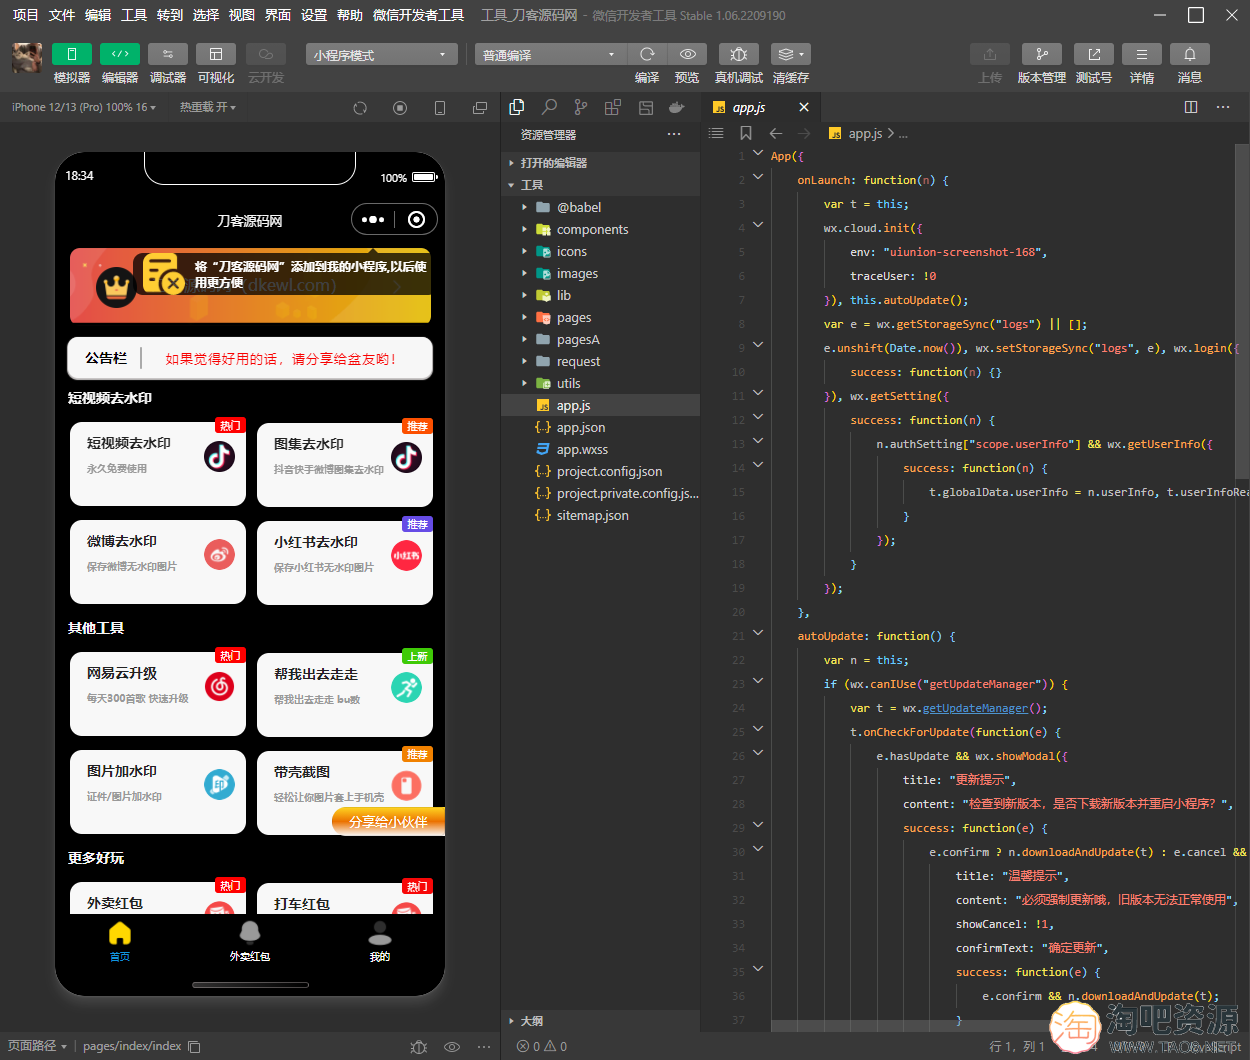Image resolution: width=1250 pixels, height=1060 pixels.
Task: Open the source control branch icon
Action: pos(581,107)
